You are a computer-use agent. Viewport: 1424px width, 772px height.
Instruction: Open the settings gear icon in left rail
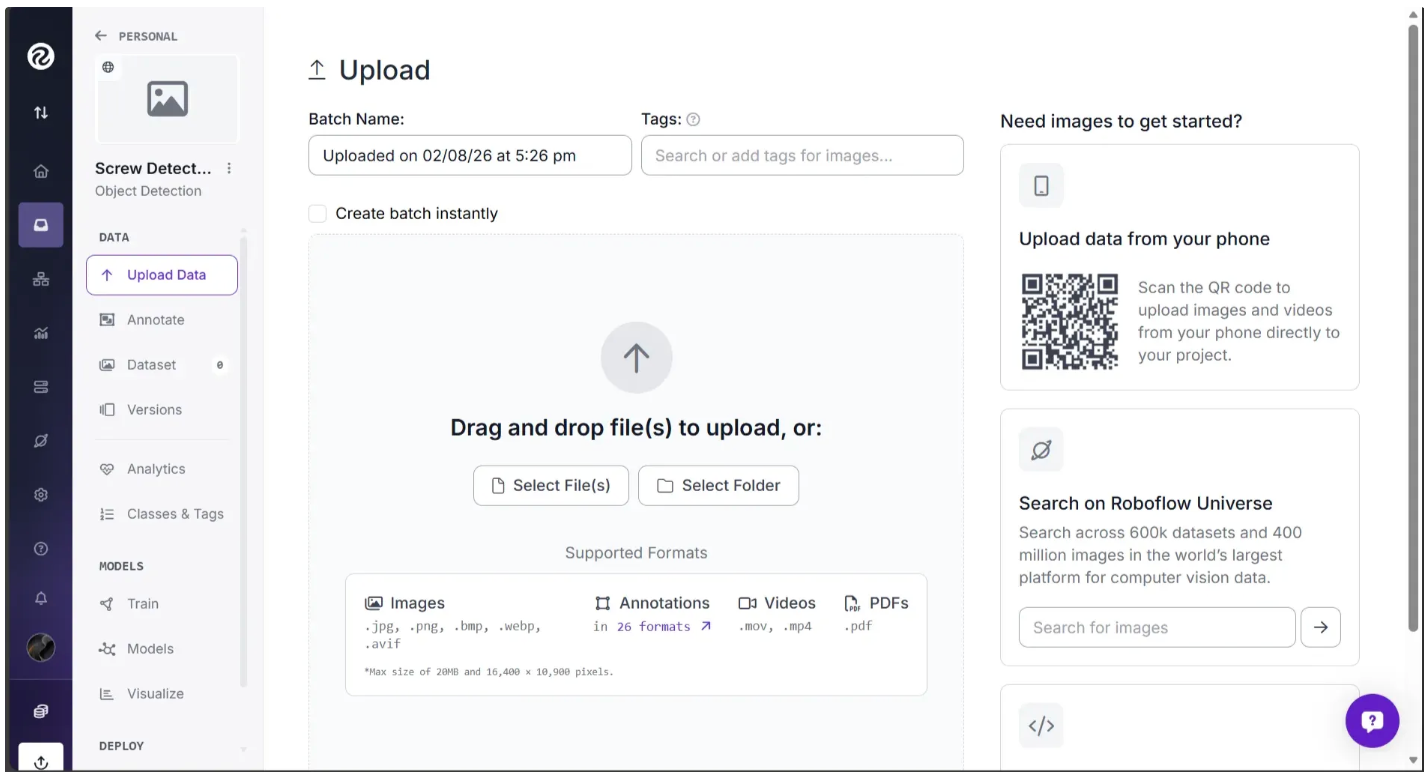[x=41, y=494]
